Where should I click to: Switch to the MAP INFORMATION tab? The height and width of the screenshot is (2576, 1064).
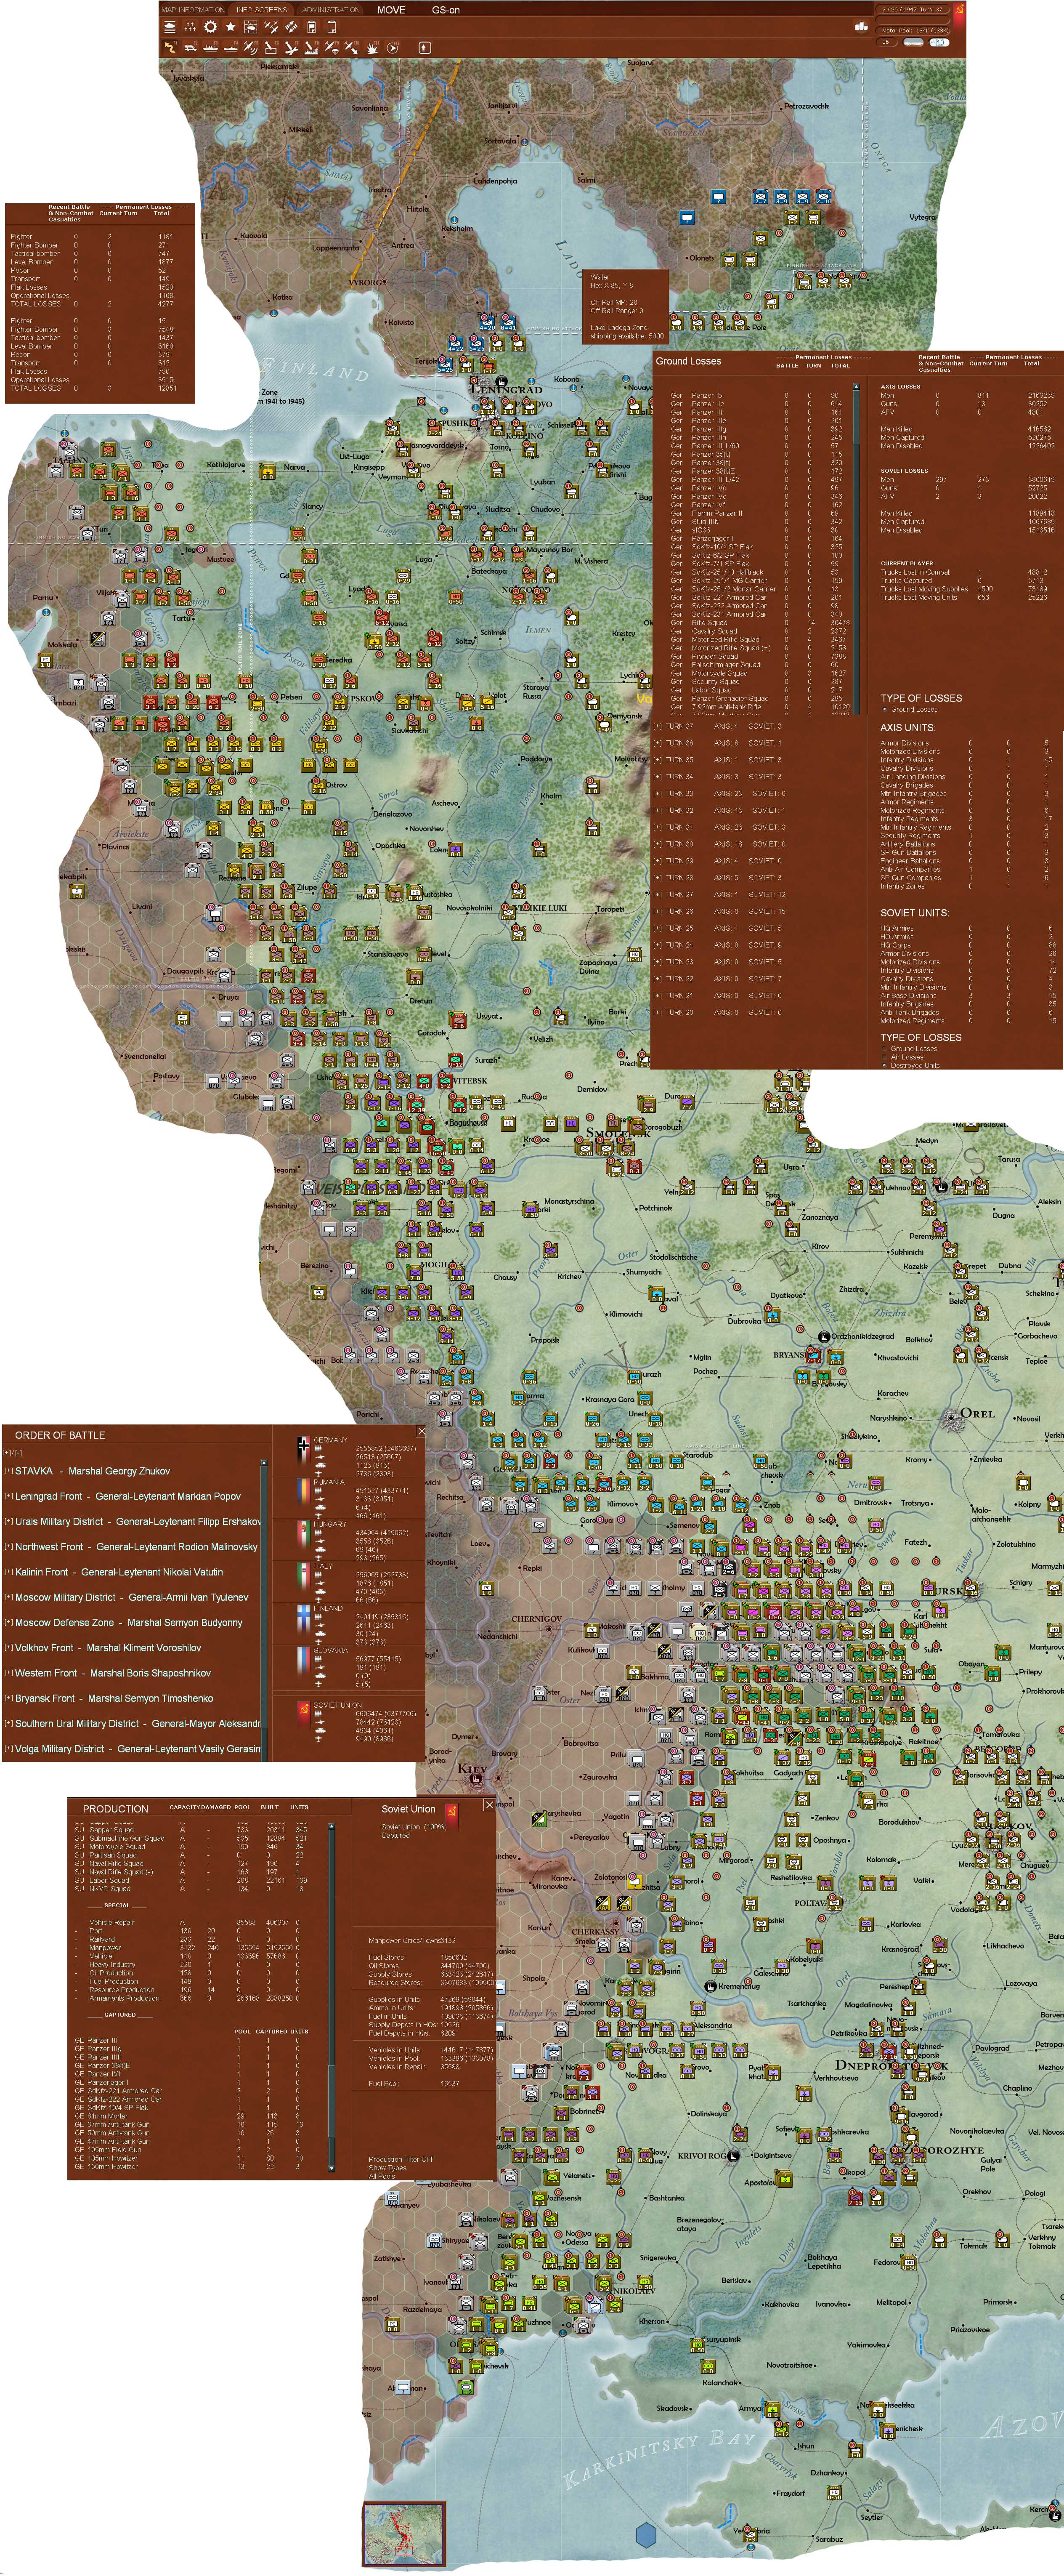click(193, 10)
